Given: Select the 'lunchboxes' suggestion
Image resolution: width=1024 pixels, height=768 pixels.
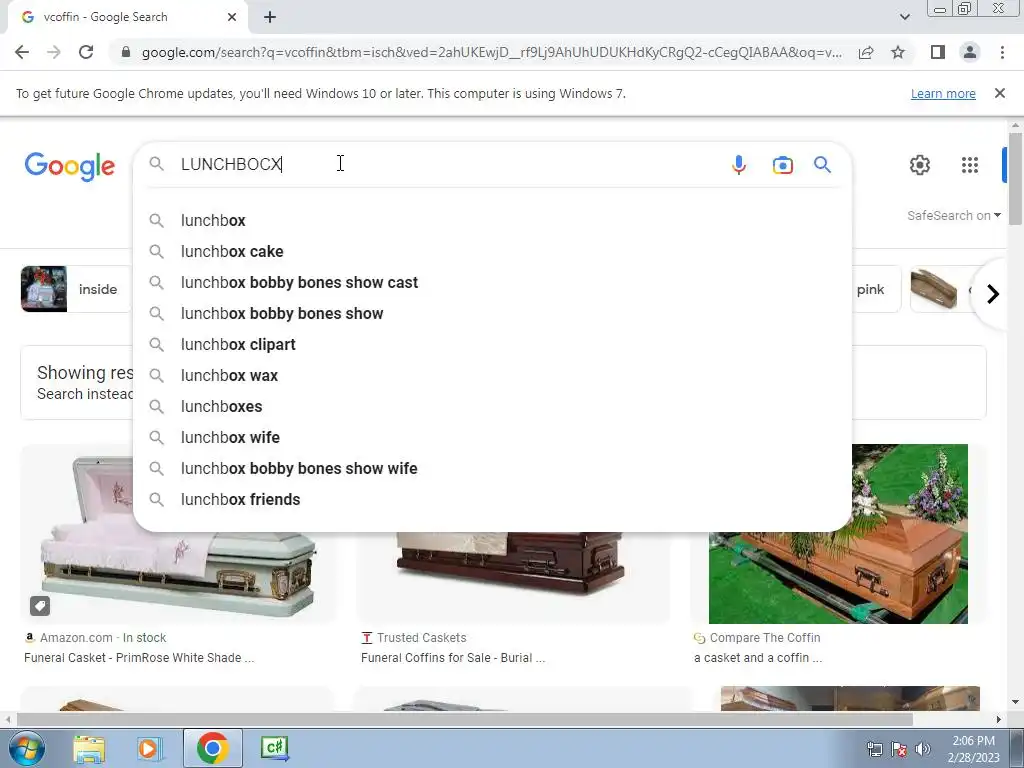Looking at the screenshot, I should pos(492,406).
